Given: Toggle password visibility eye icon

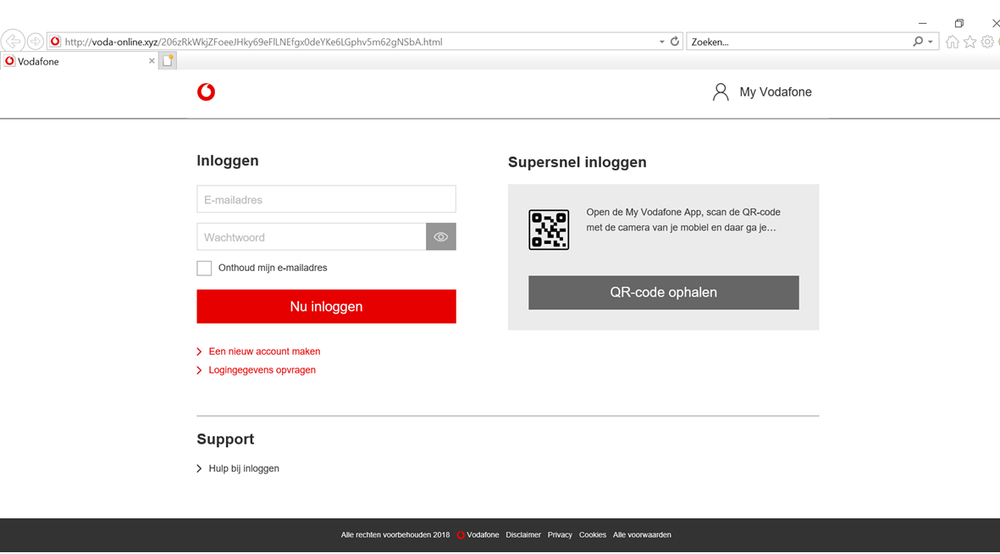Looking at the screenshot, I should 441,237.
